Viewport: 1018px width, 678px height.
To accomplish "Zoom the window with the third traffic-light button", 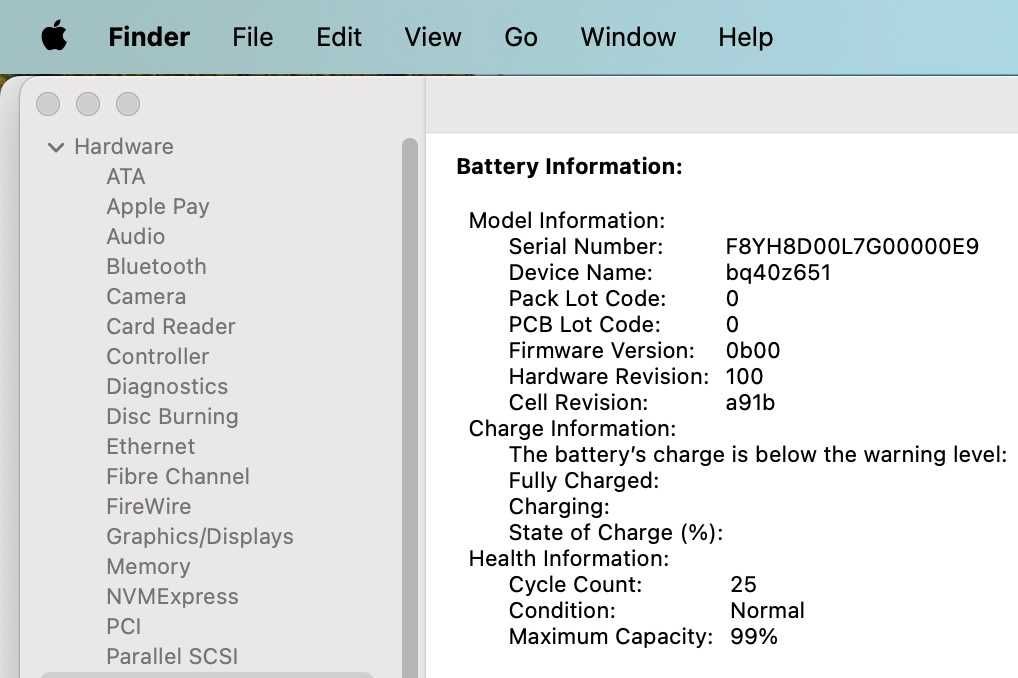I will (x=128, y=104).
